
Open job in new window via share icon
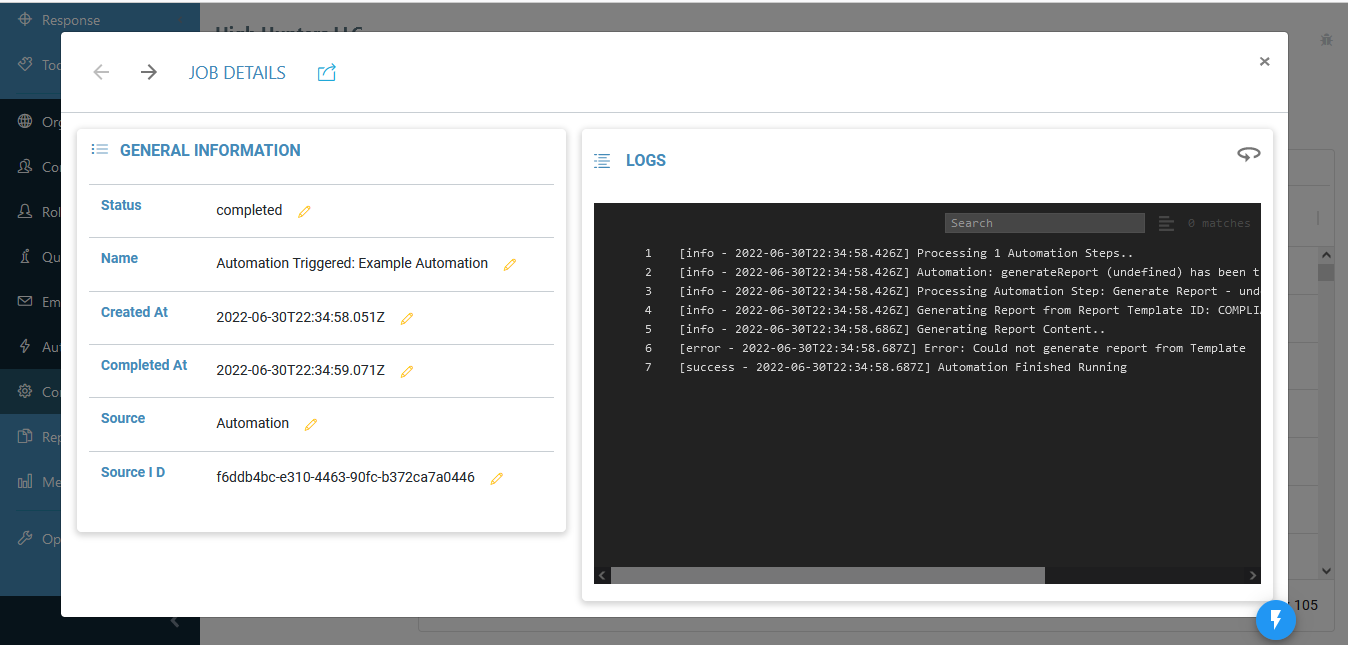point(326,73)
